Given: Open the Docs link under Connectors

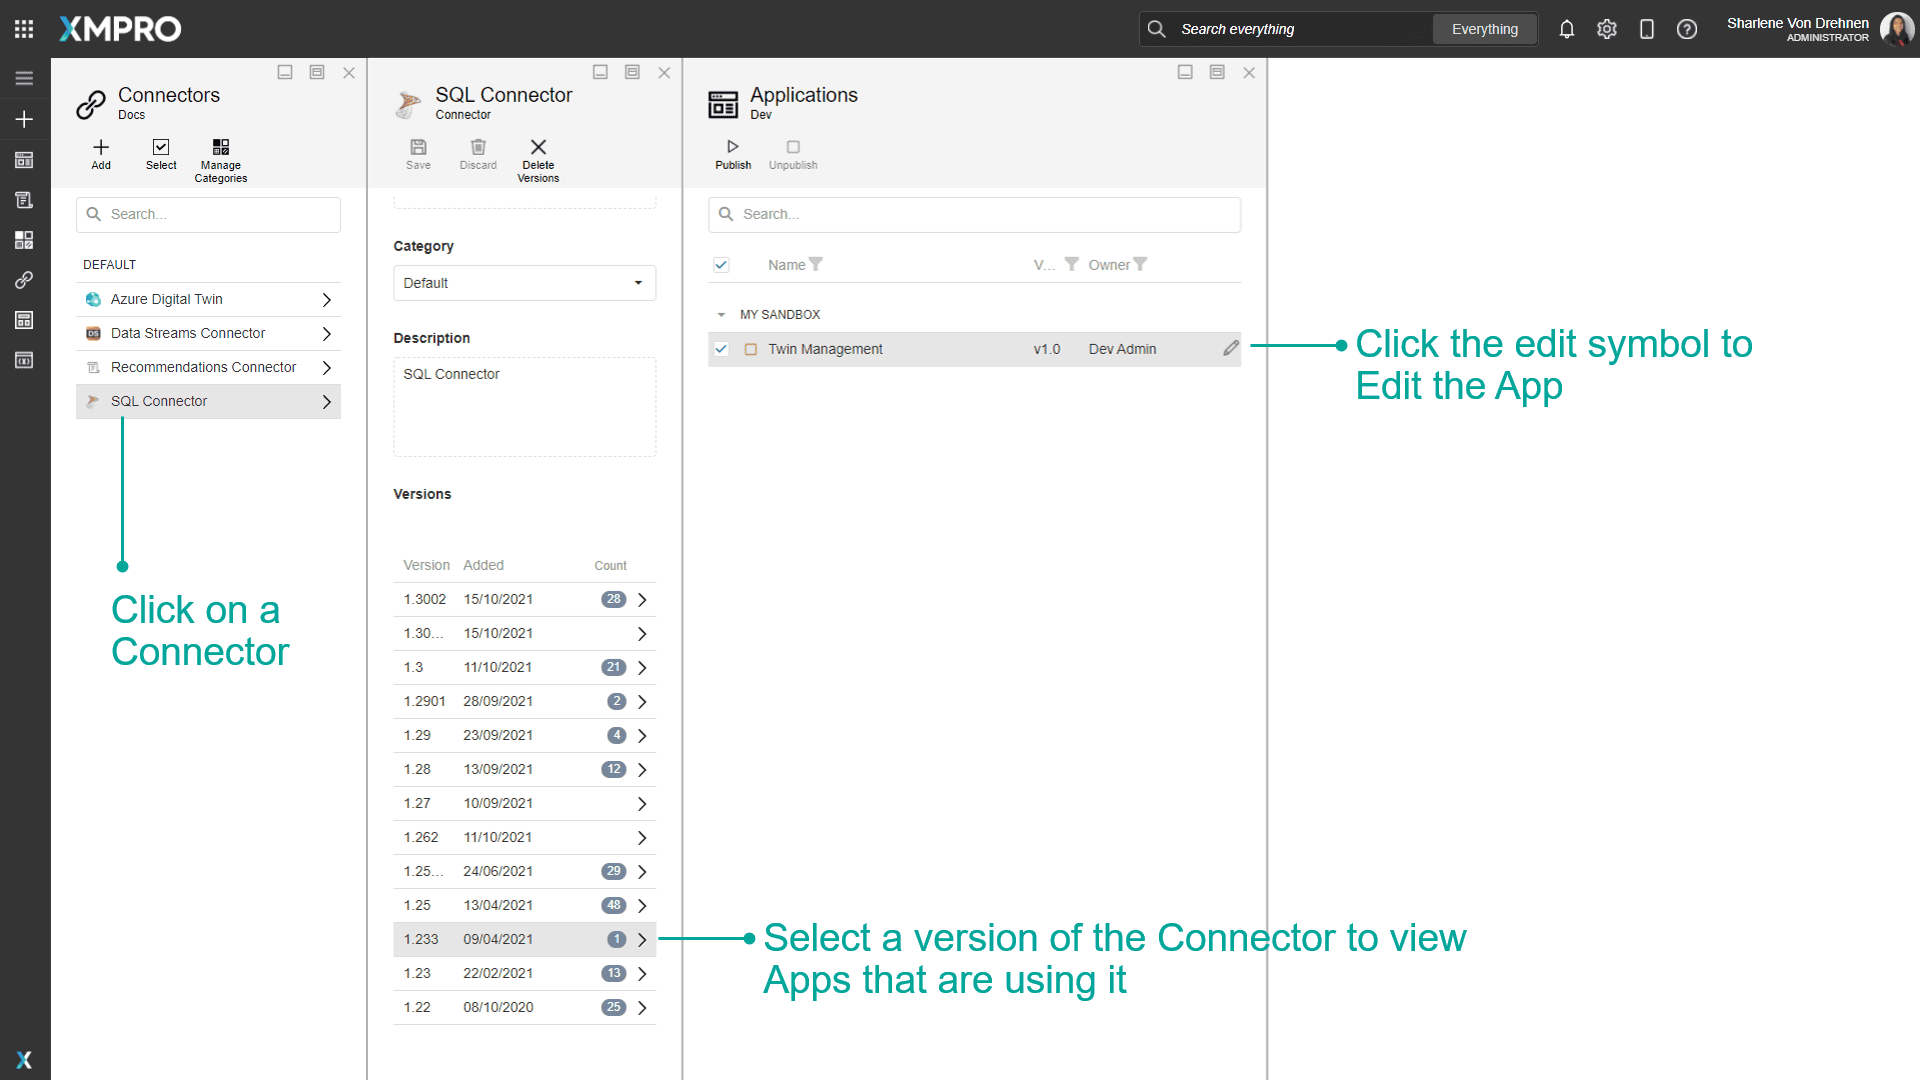Looking at the screenshot, I should (131, 115).
